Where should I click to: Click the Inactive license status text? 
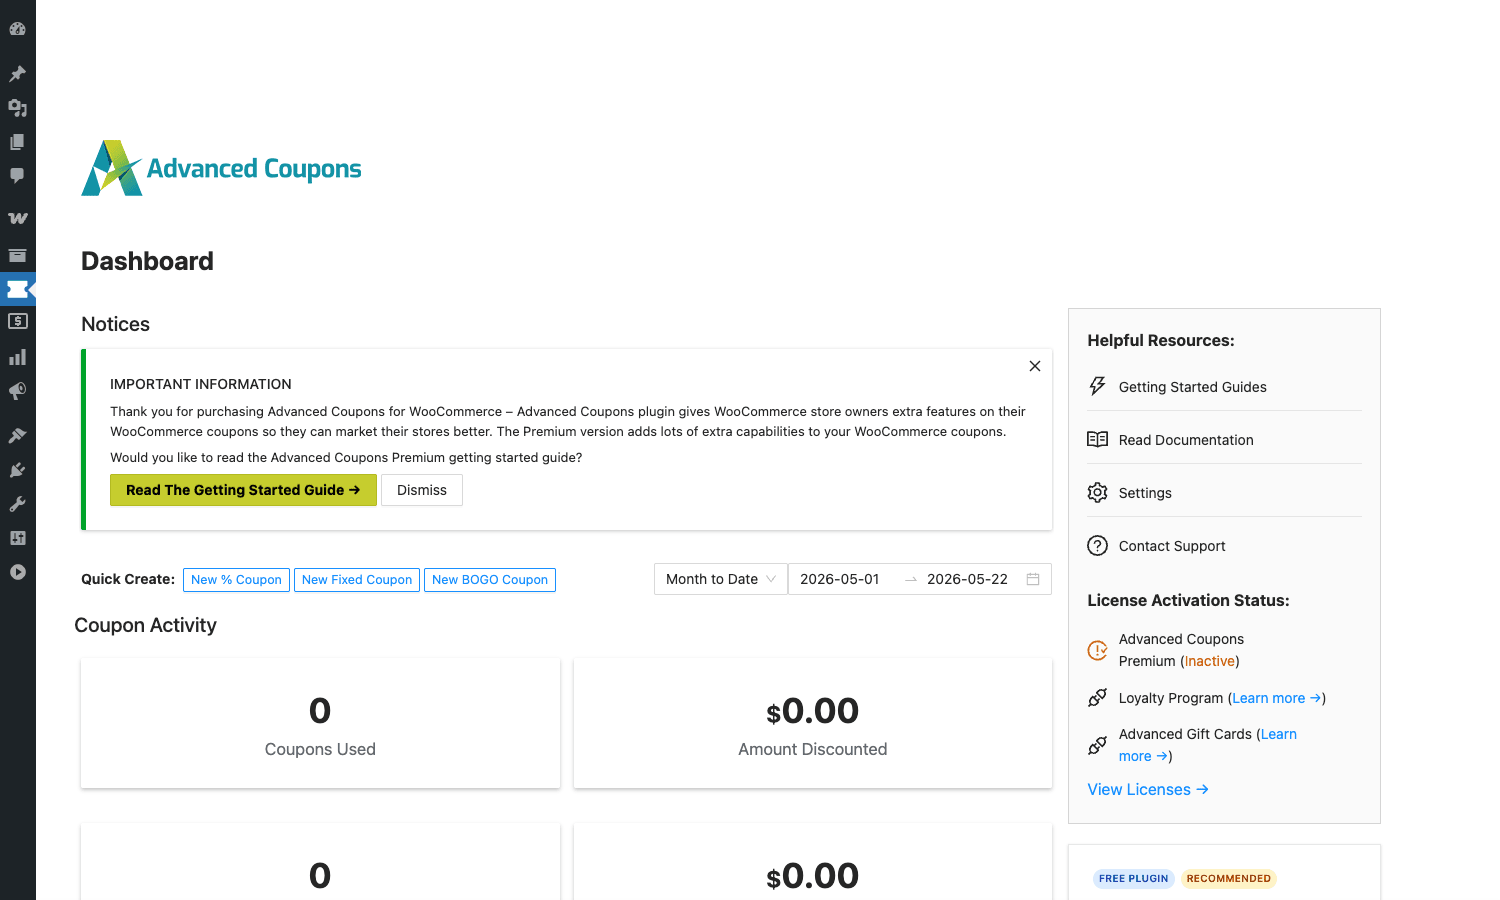pos(1209,661)
